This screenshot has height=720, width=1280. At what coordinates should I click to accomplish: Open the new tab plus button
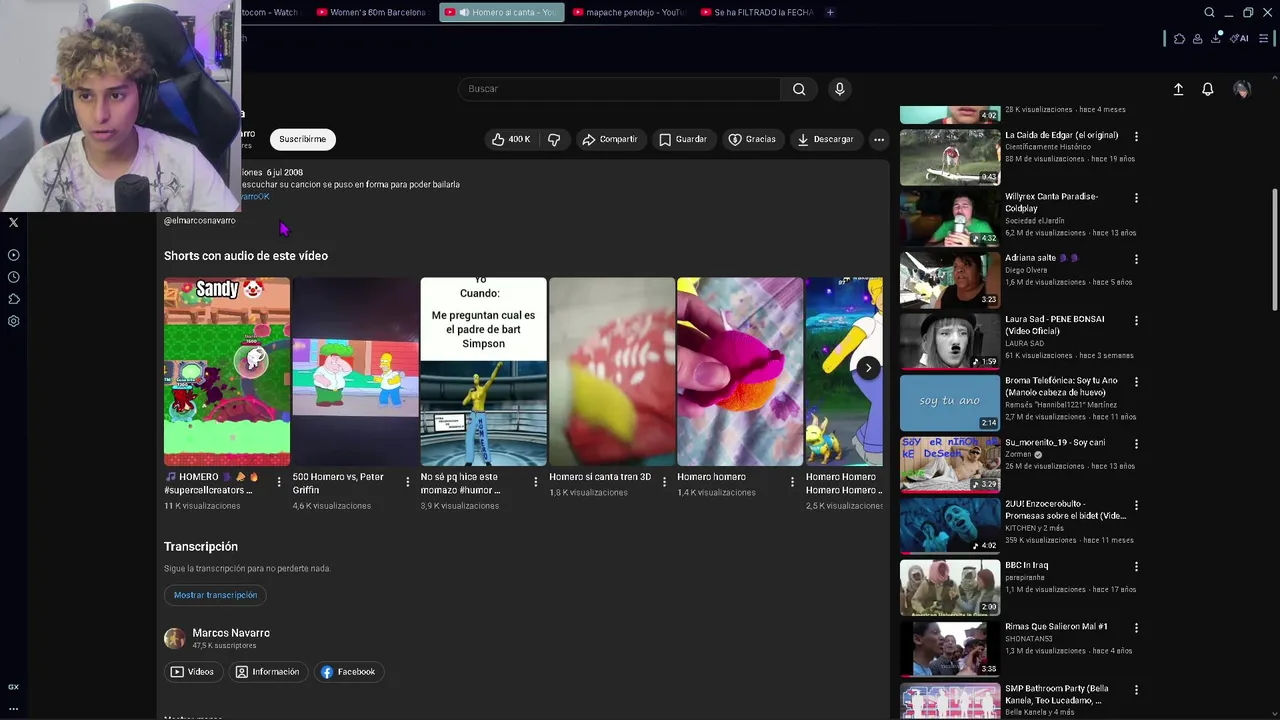[830, 12]
